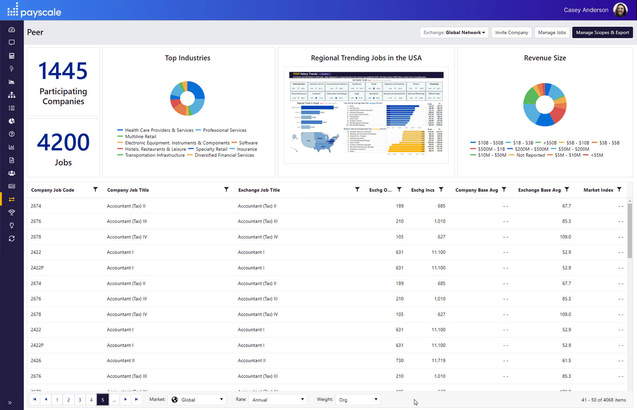Expand the sidebar with double-chevron icon
This screenshot has height=410, width=637.
pos(10,403)
